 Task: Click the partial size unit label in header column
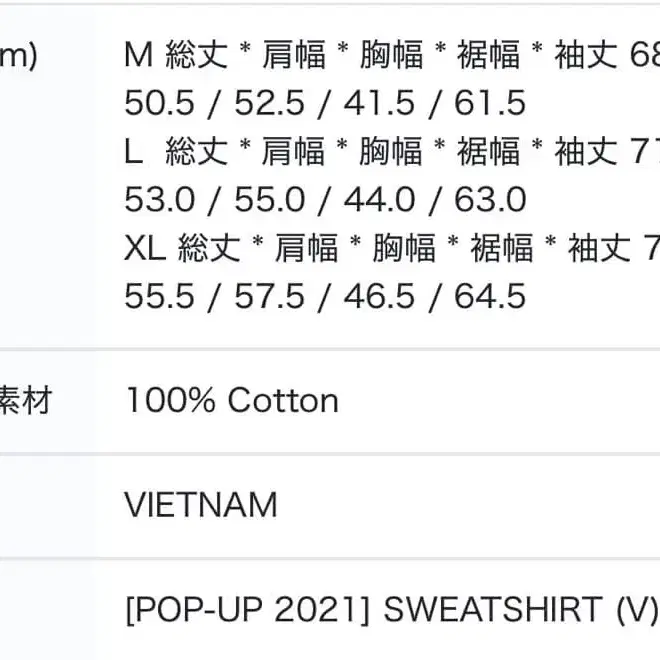pos(18,56)
